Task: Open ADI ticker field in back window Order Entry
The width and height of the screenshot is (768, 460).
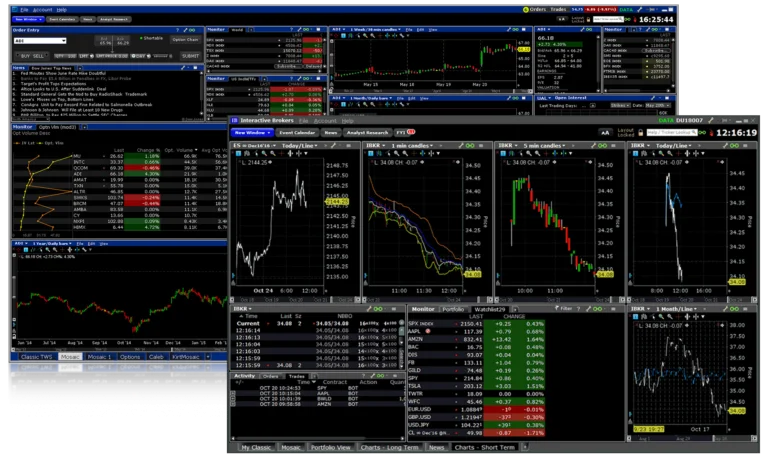Action: click(40, 41)
